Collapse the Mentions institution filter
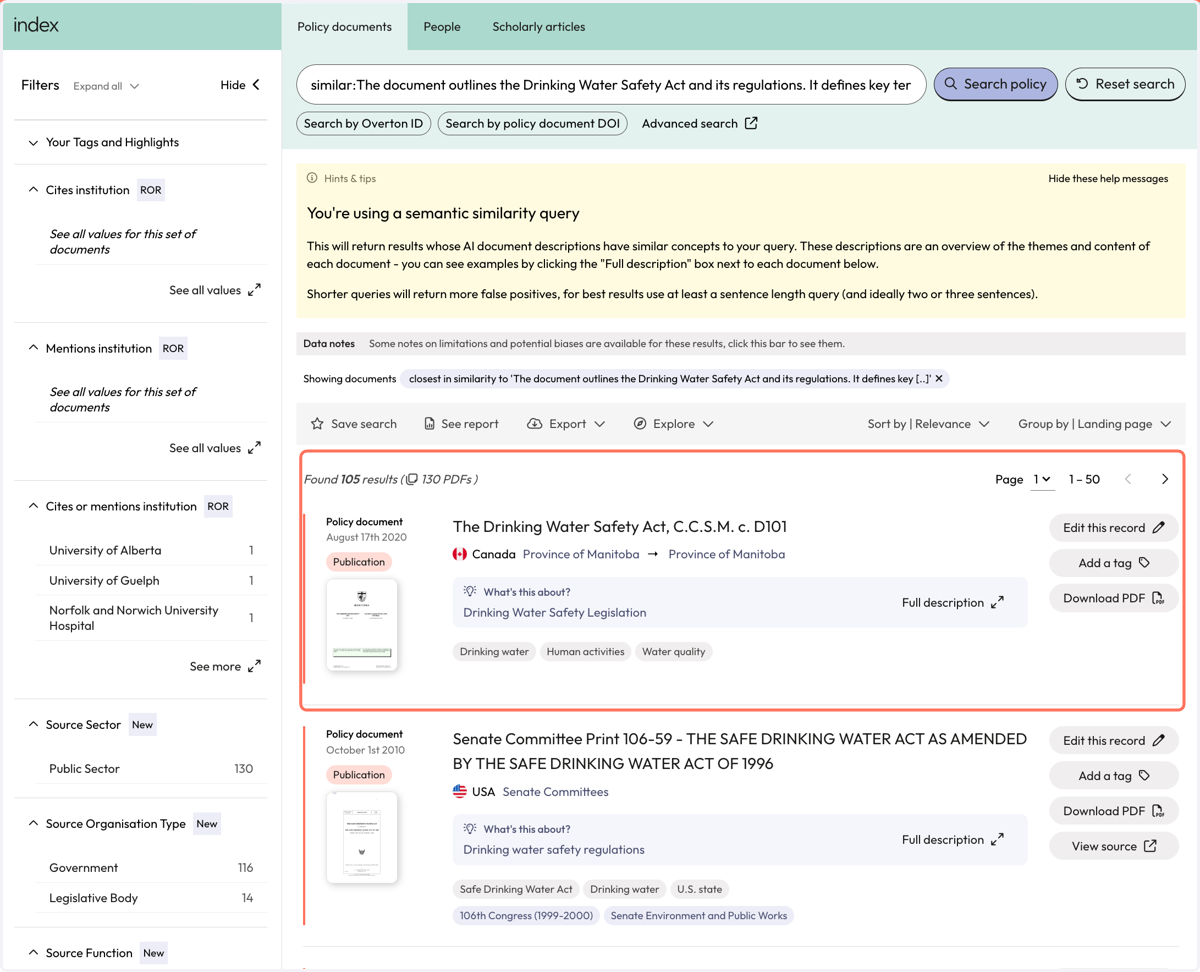 (x=33, y=348)
